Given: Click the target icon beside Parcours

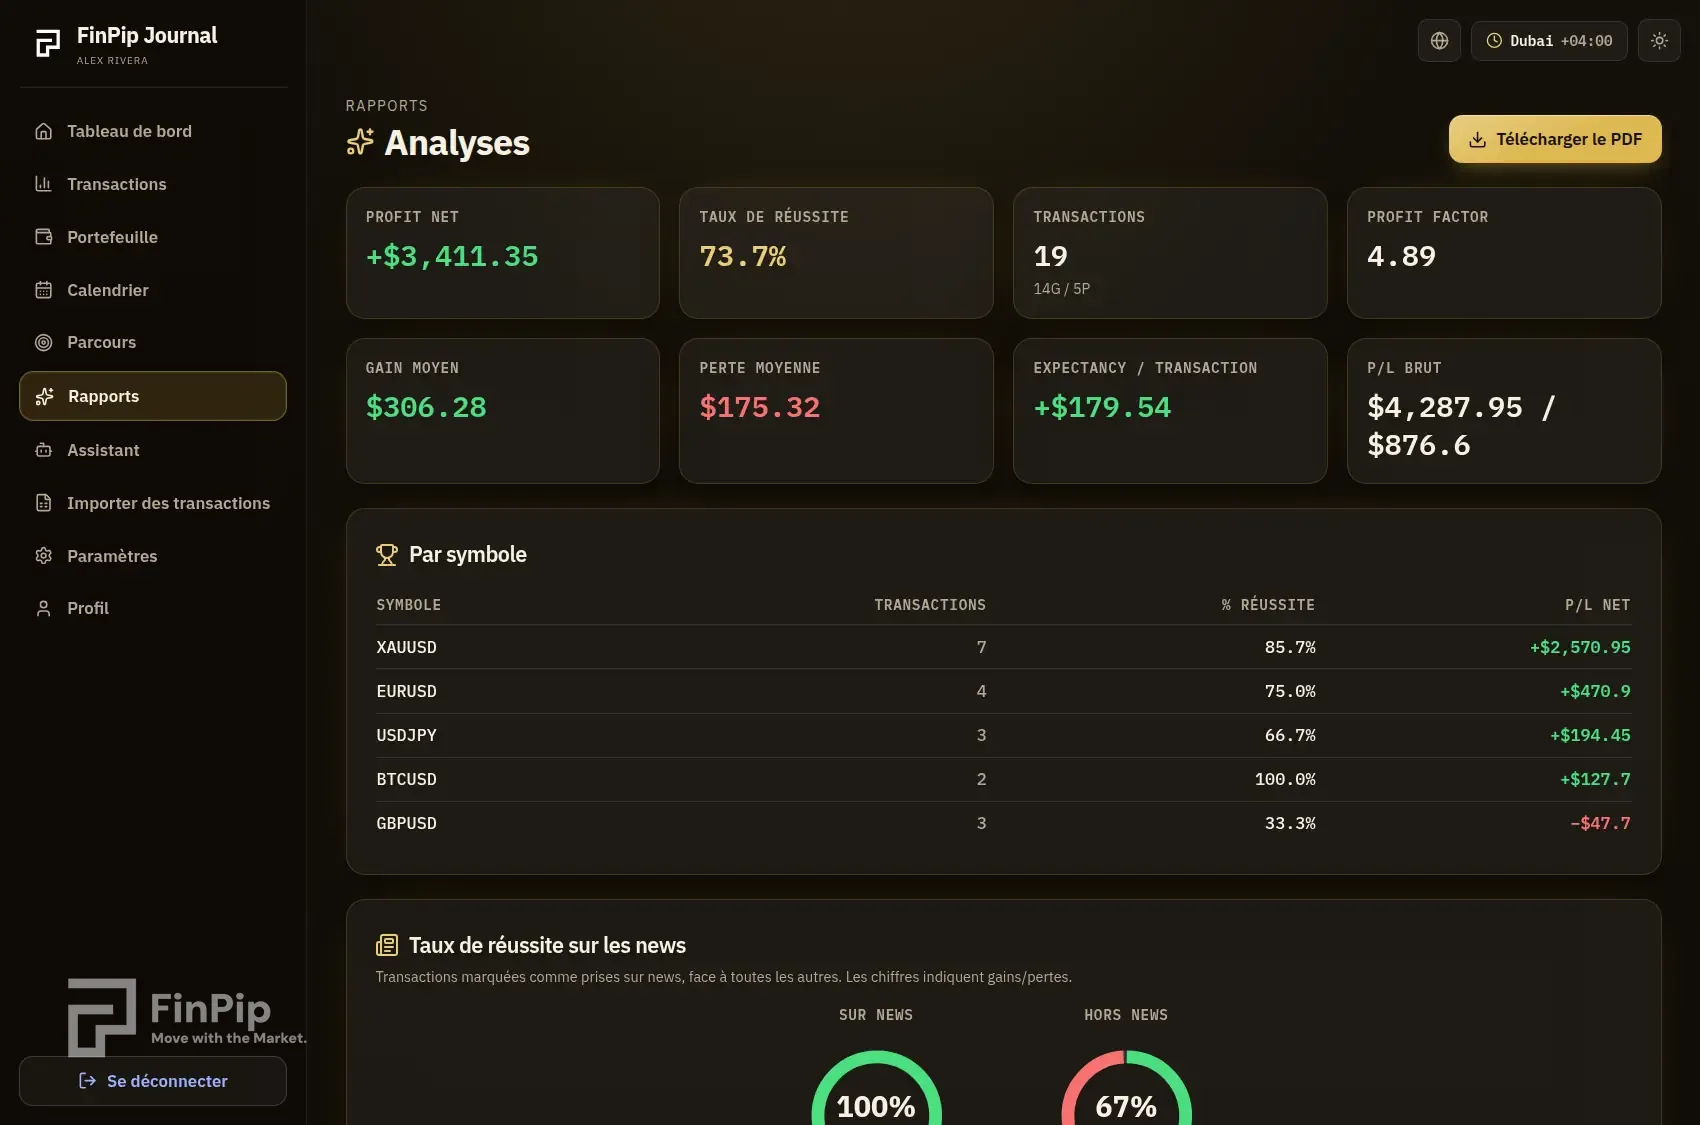Looking at the screenshot, I should click(x=43, y=342).
